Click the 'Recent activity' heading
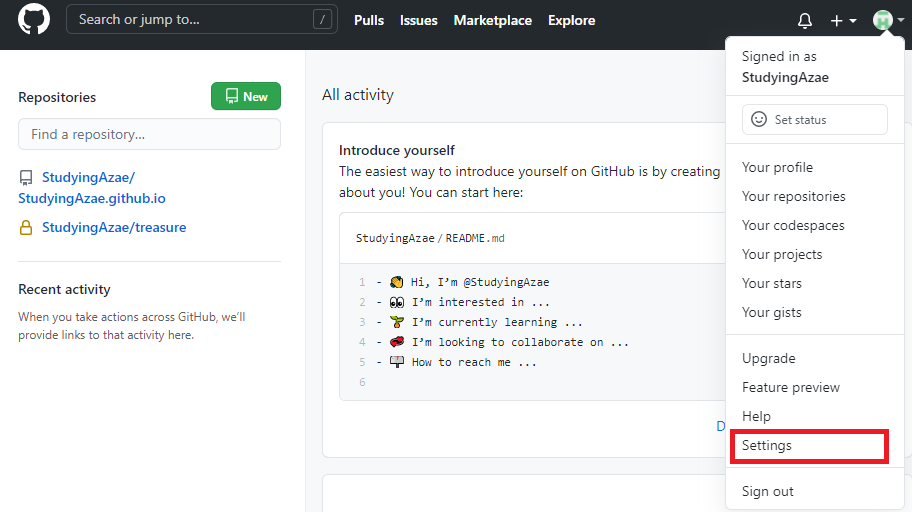This screenshot has width=912, height=512. tap(64, 289)
